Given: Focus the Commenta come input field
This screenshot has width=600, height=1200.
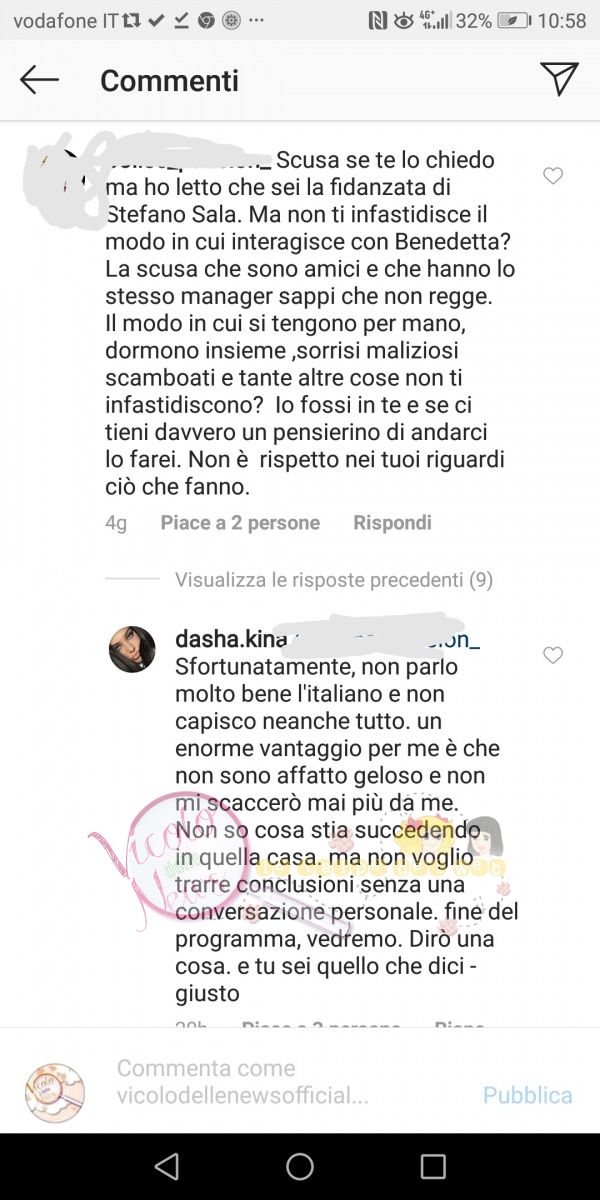Looking at the screenshot, I should point(288,1082).
